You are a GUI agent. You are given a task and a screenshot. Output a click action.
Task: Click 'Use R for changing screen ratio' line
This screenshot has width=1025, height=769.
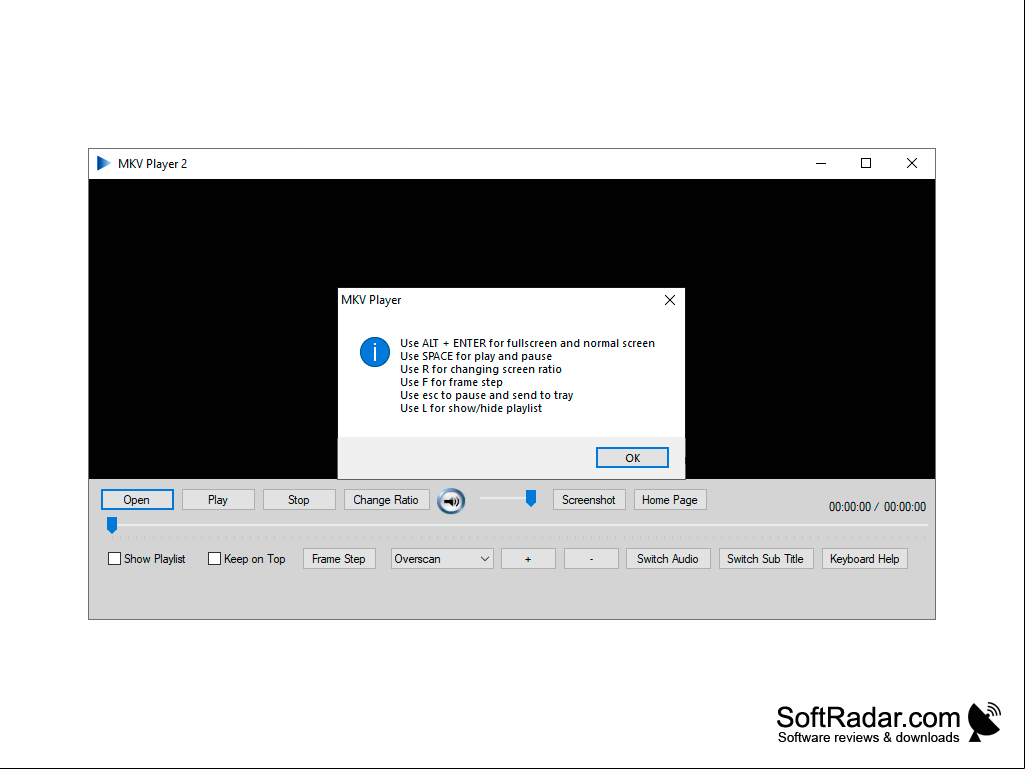pos(480,369)
